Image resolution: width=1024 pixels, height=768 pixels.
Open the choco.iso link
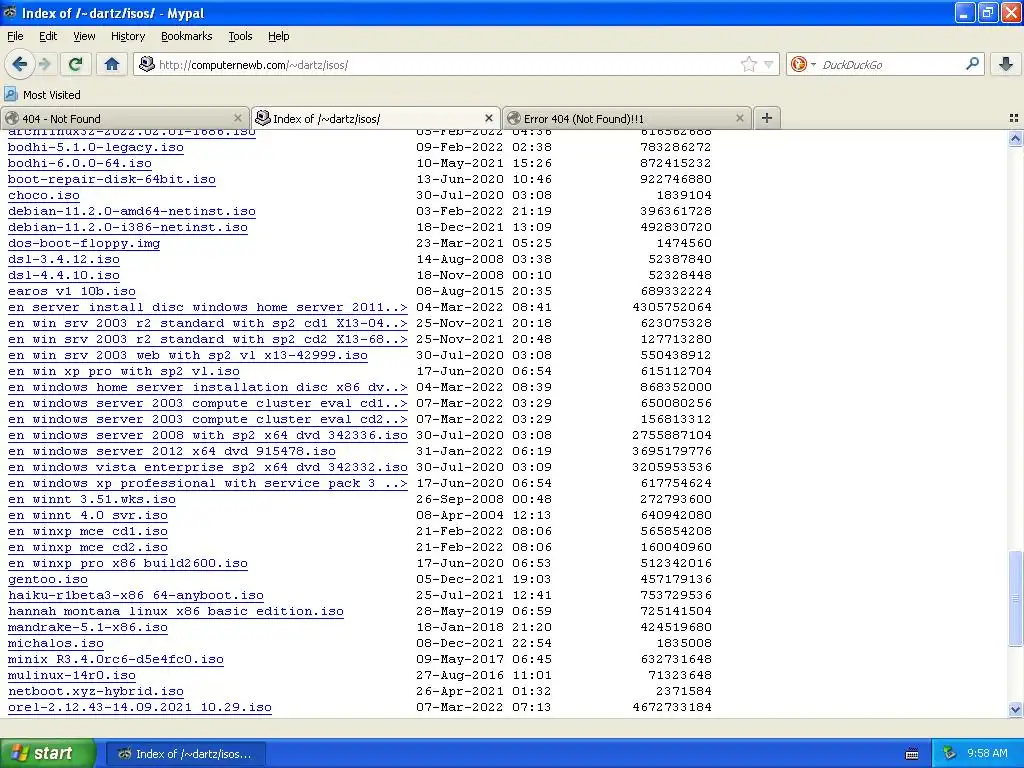point(44,195)
